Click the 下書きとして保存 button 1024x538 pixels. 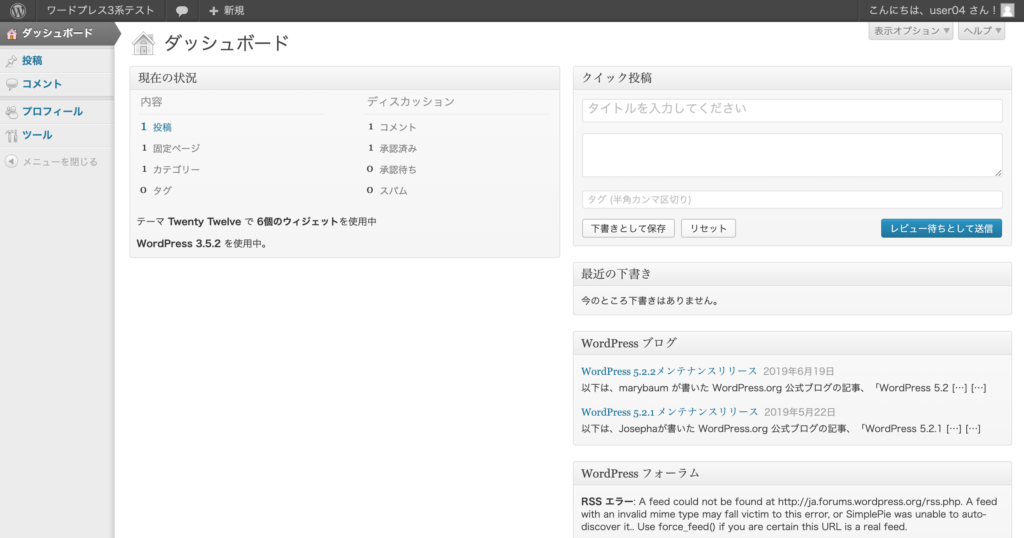628,228
